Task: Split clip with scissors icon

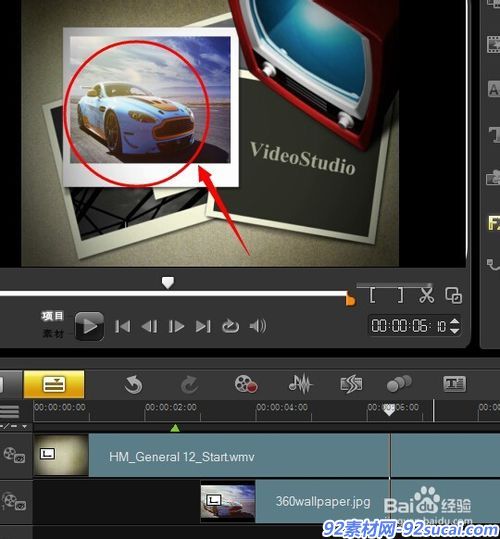Action: coord(426,295)
